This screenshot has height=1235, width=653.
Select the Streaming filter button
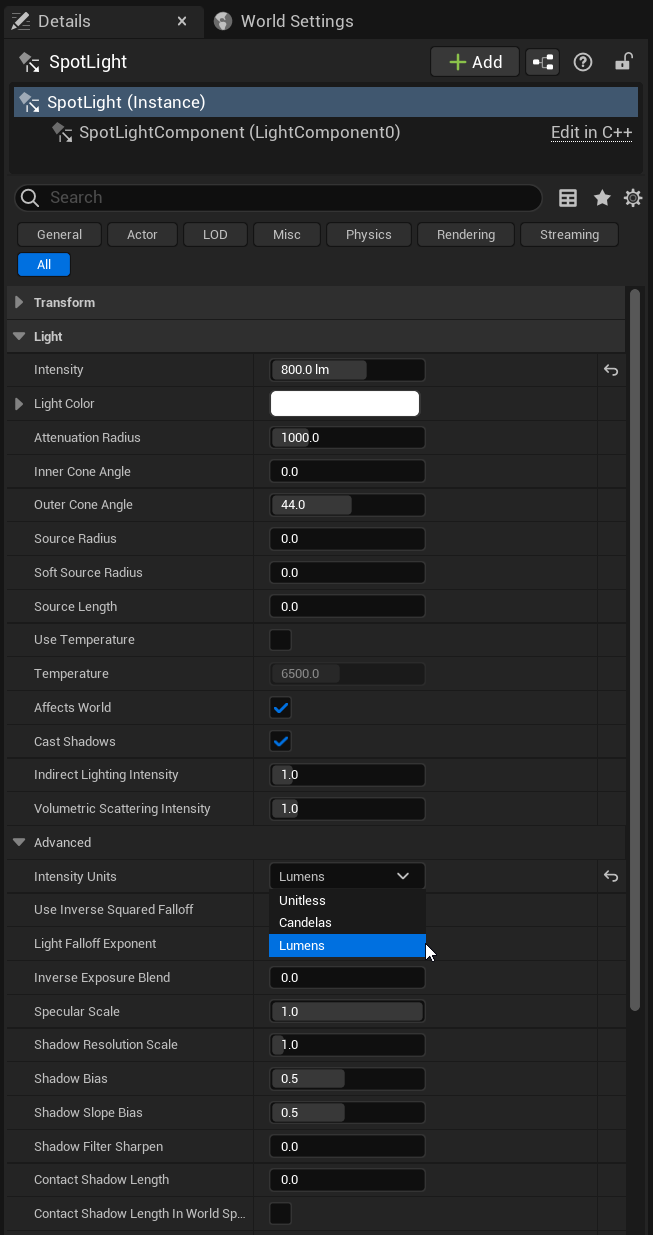click(569, 235)
